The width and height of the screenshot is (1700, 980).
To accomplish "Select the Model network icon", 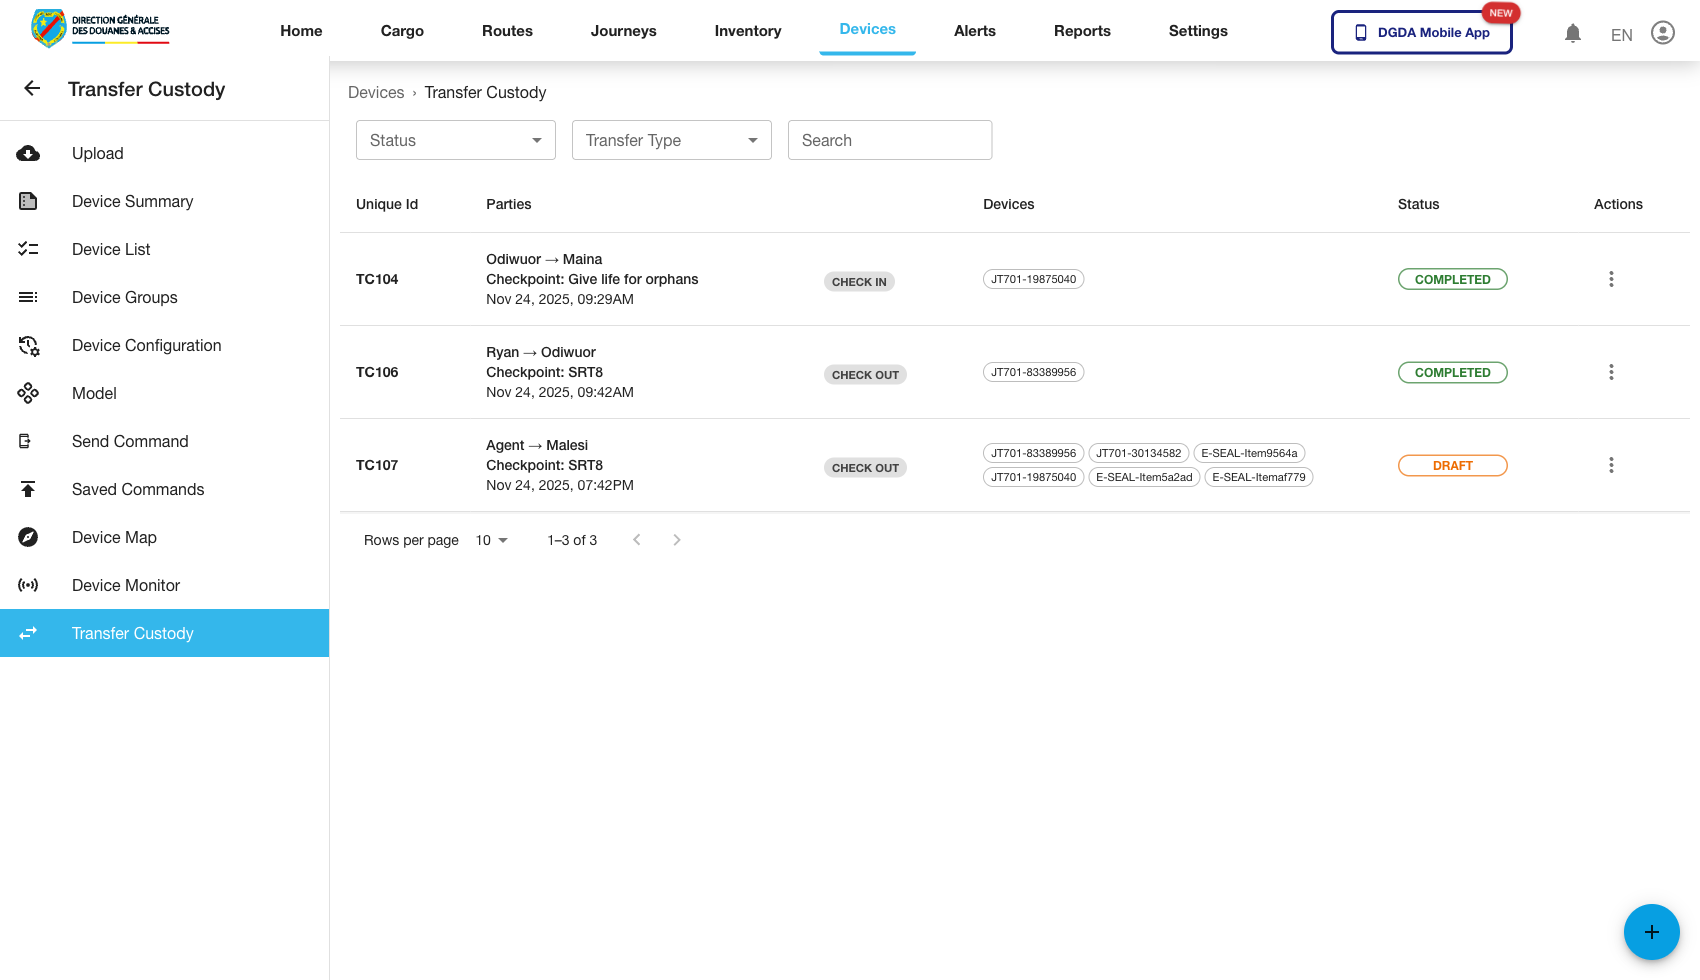I will [x=28, y=393].
